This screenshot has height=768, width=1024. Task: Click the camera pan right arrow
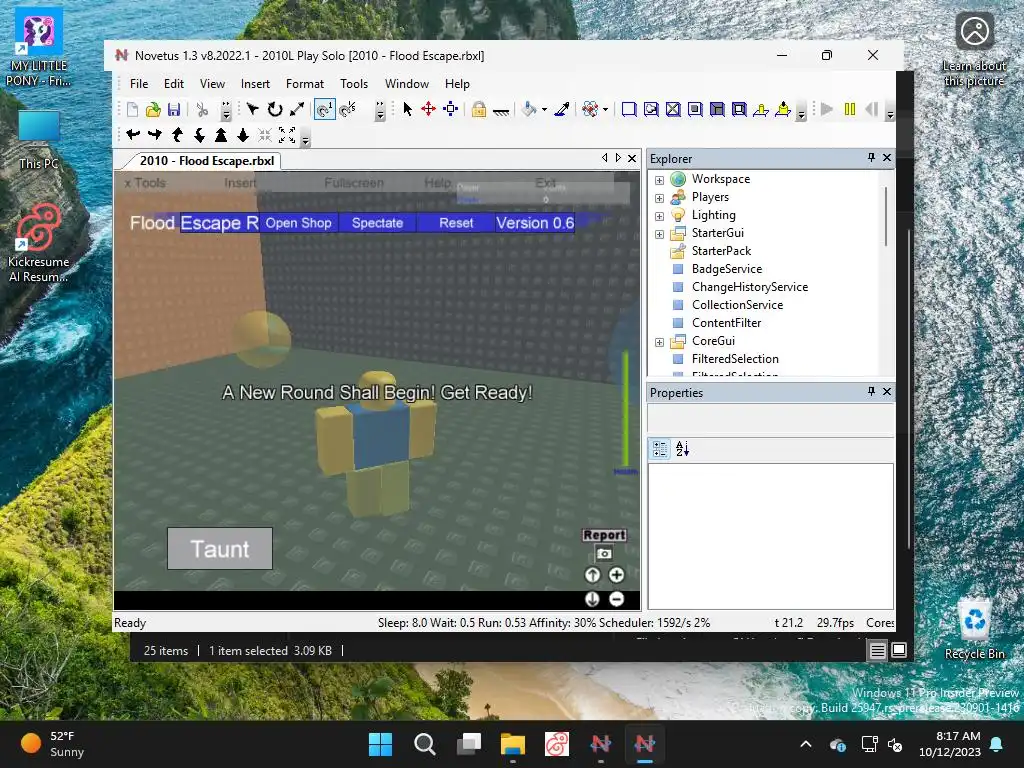155,135
